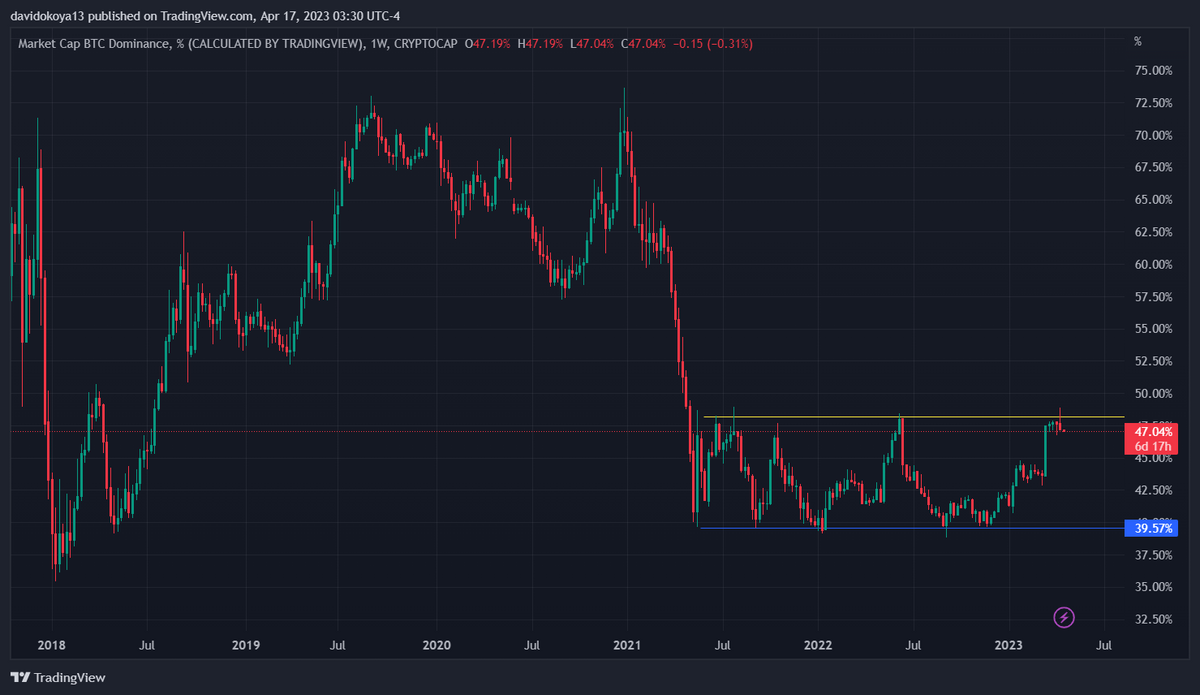Click the 60.00% price axis label
Image resolution: width=1200 pixels, height=695 pixels.
1153,264
